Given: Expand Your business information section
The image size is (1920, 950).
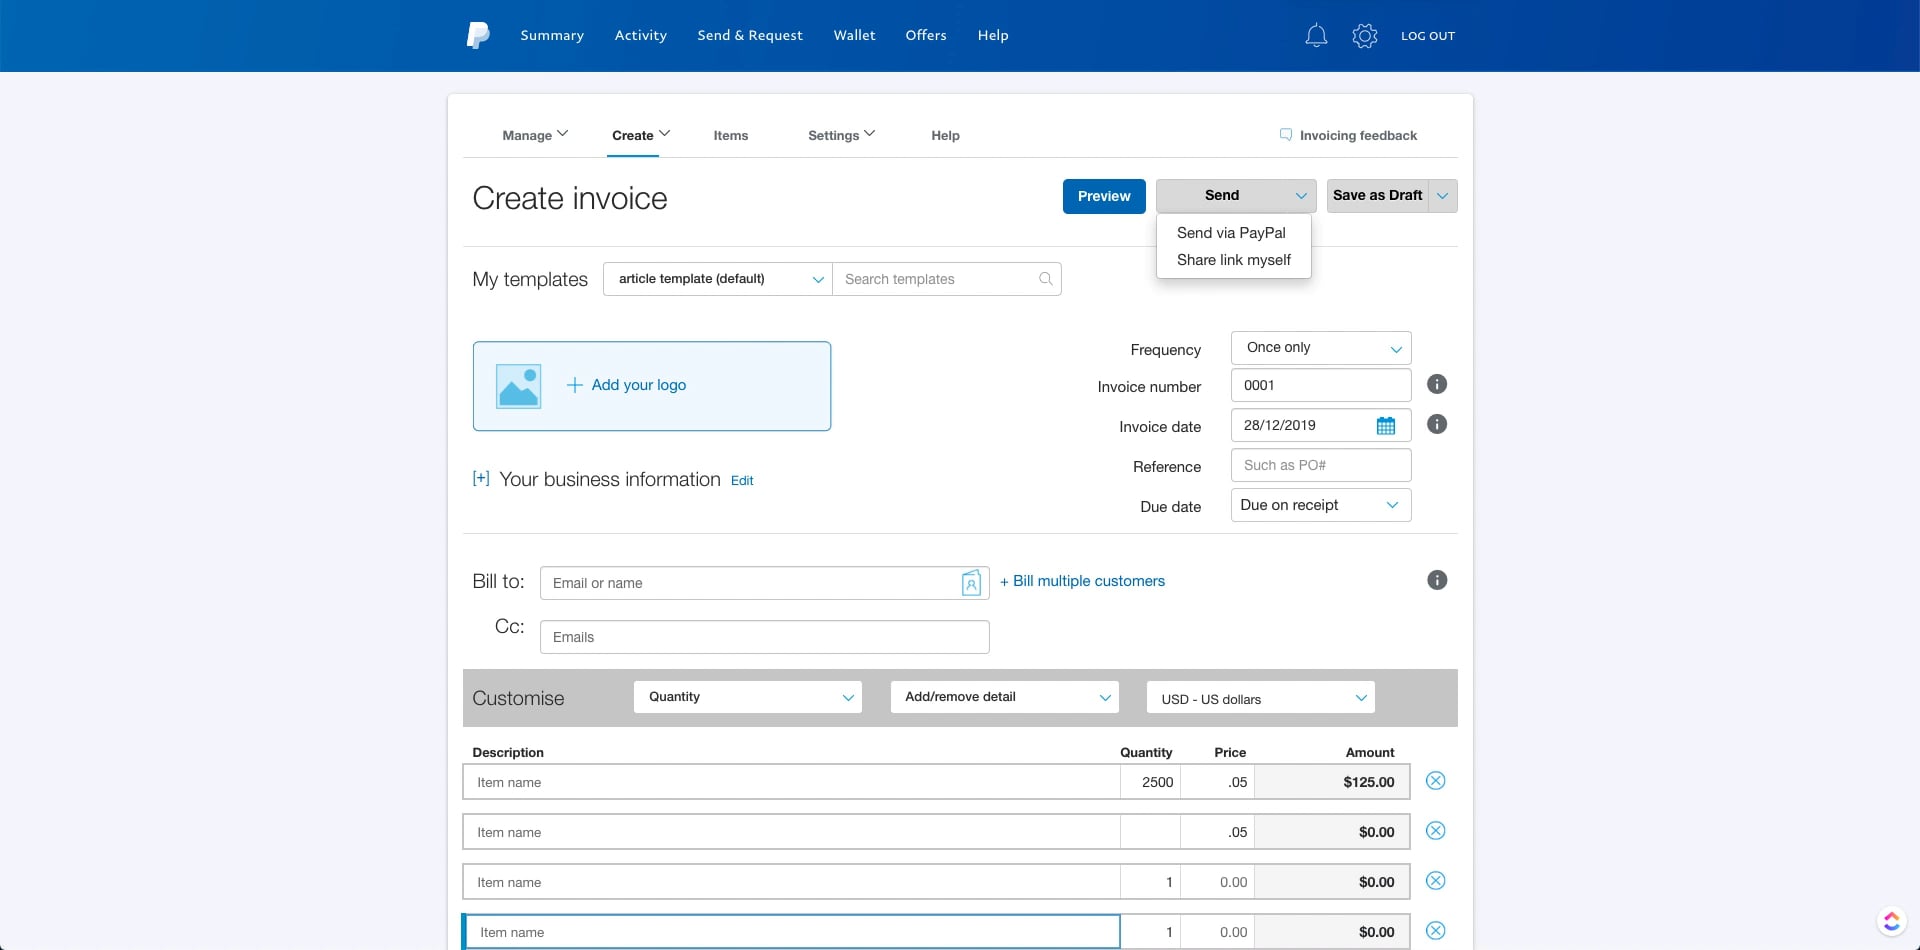Looking at the screenshot, I should 481,479.
